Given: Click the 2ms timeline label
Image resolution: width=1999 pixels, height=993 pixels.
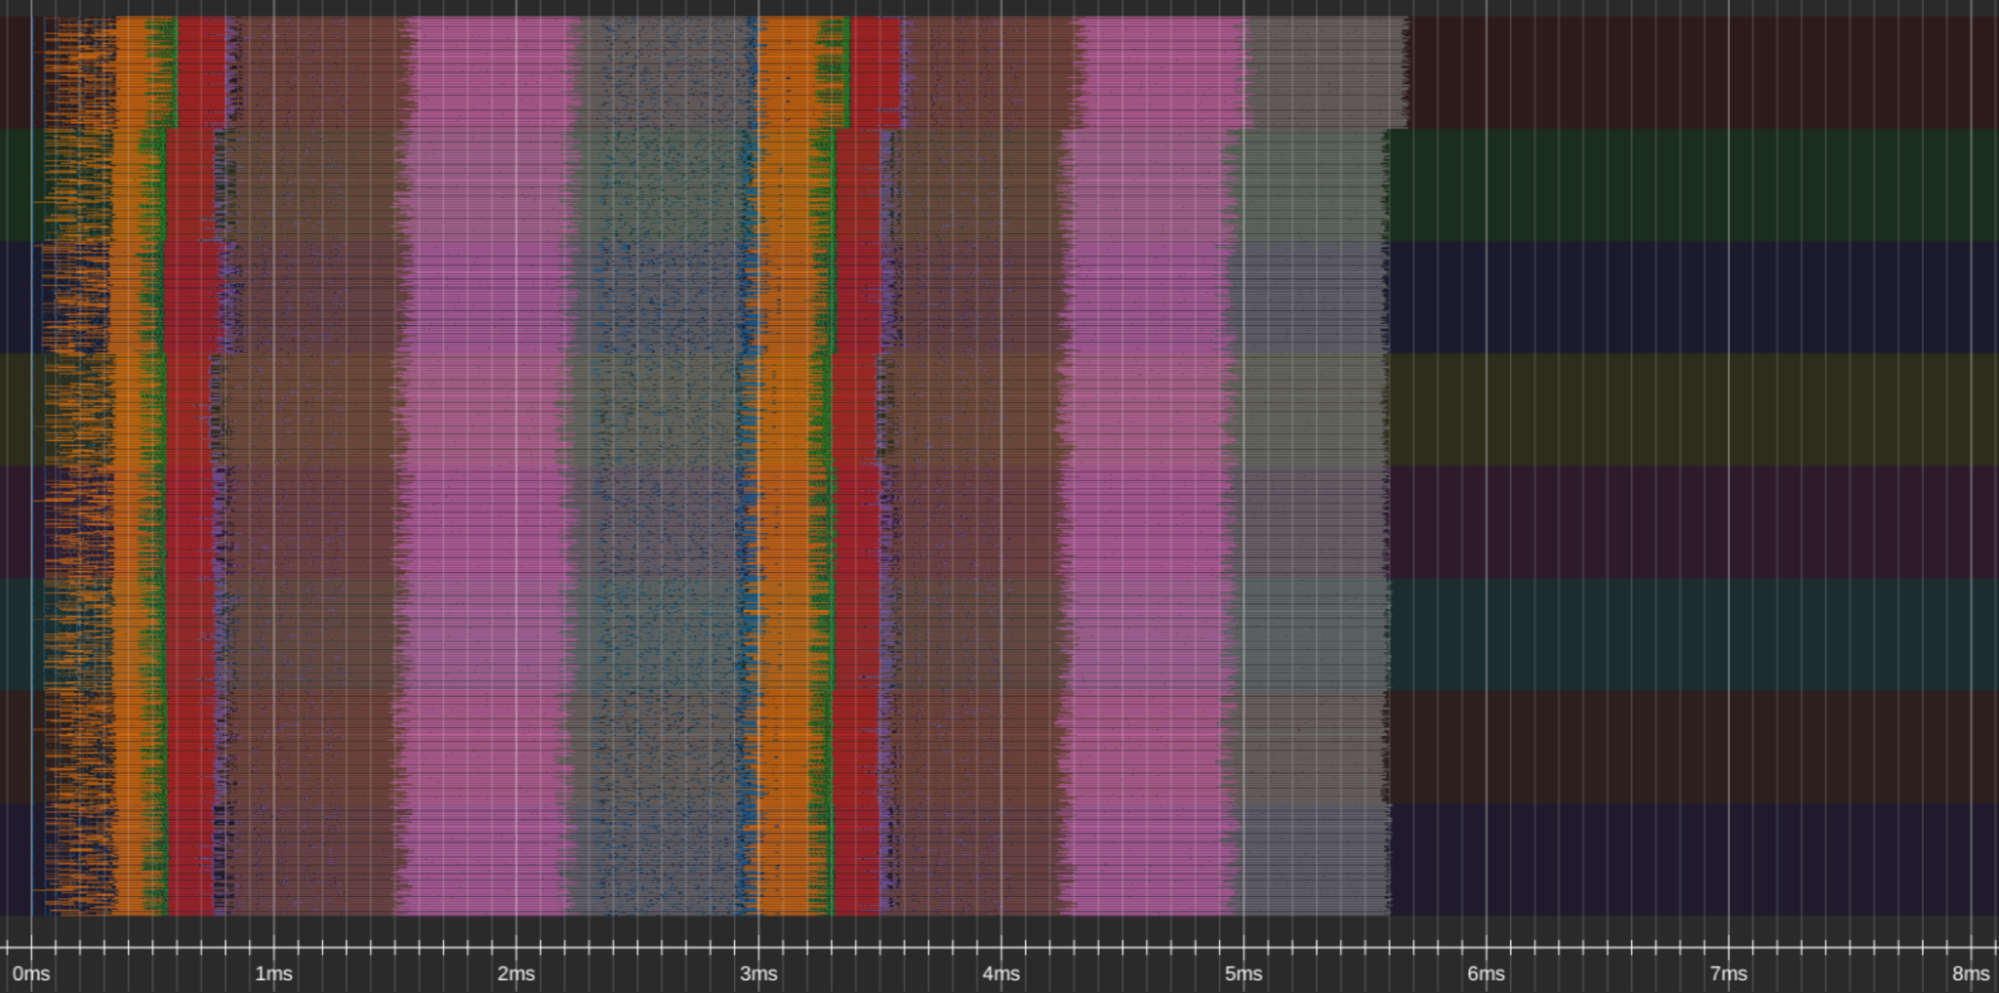Looking at the screenshot, I should (x=516, y=973).
